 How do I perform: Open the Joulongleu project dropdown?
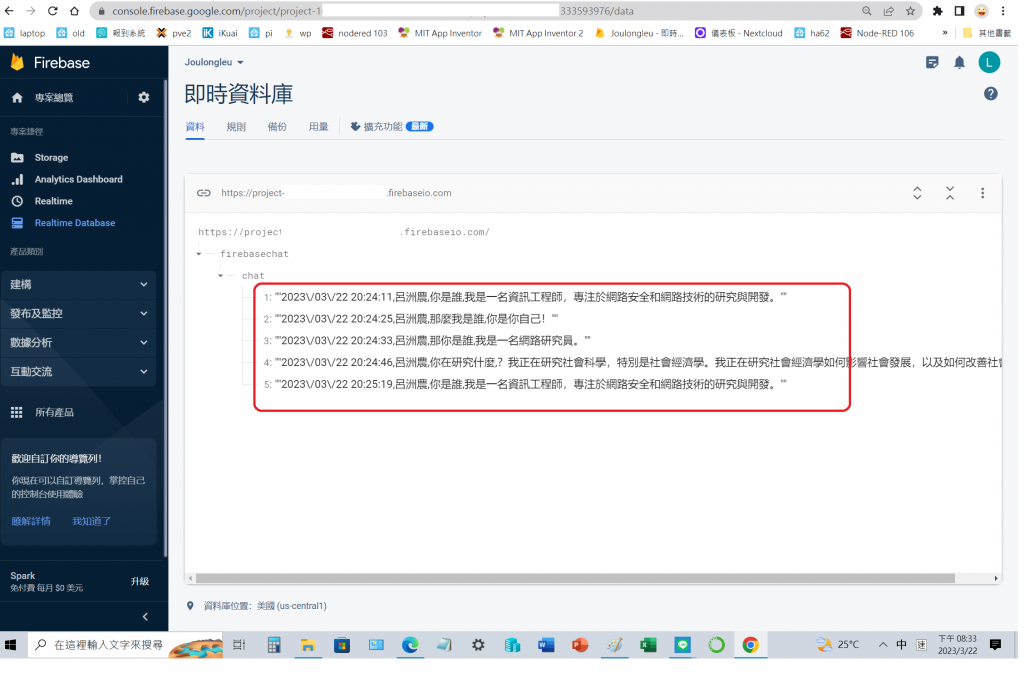214,62
